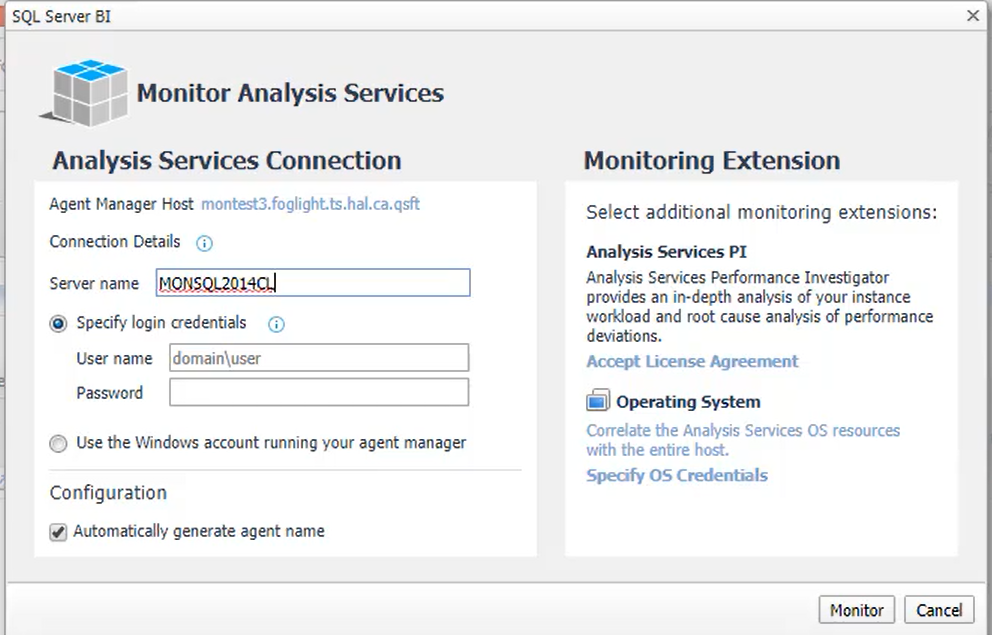The height and width of the screenshot is (635, 992).
Task: Click the Server name input field
Action: (x=313, y=283)
